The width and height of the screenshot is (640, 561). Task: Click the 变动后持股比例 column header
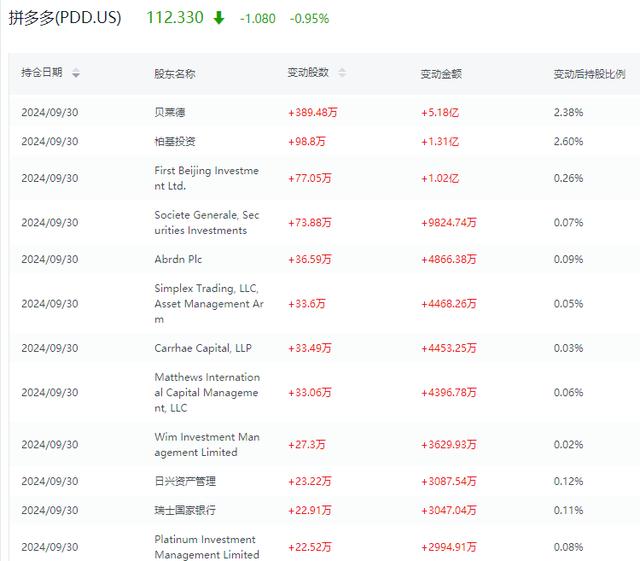(589, 74)
